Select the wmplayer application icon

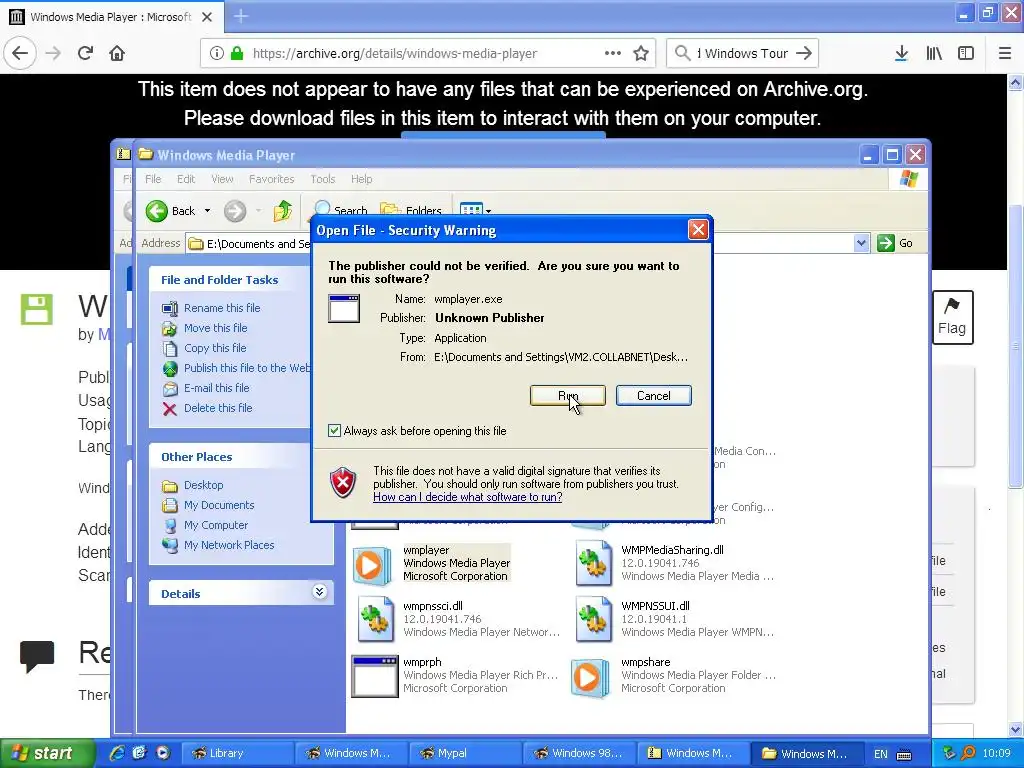(370, 564)
